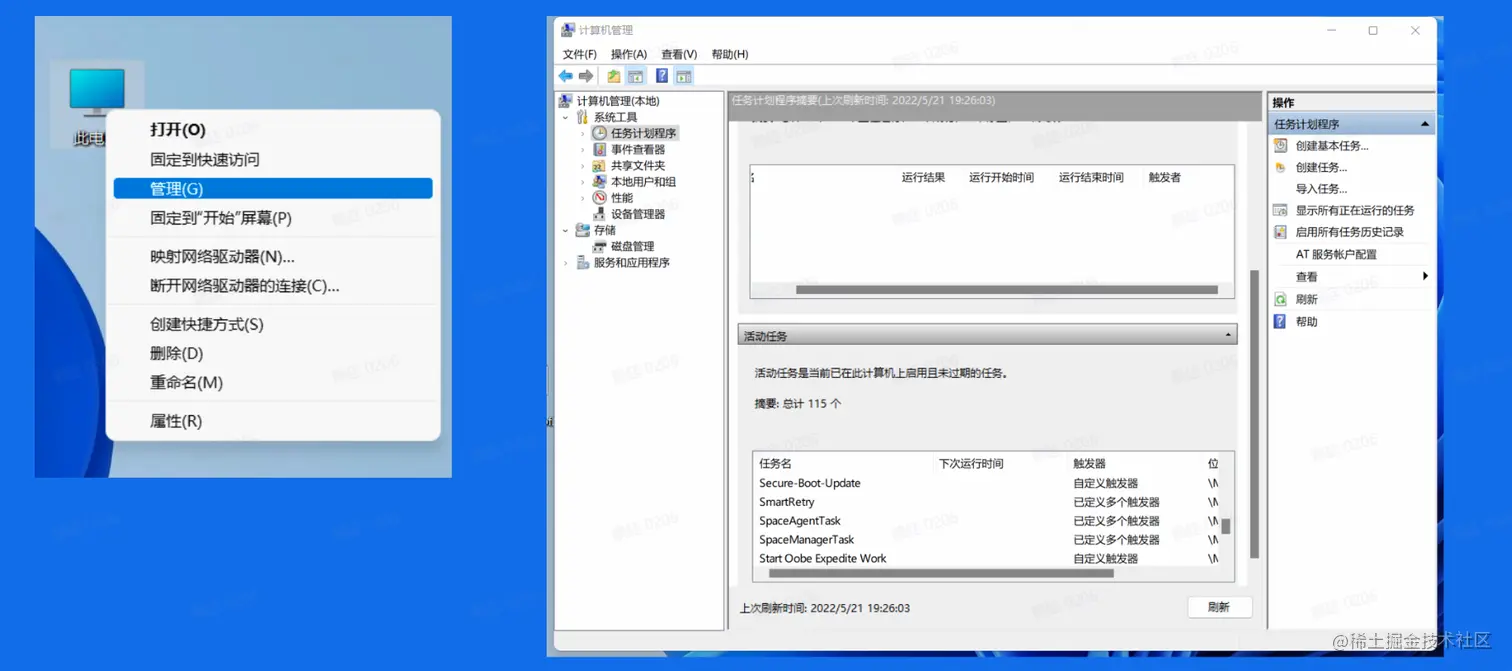Open the 查看 submenu in Actions pane
Image resolution: width=1512 pixels, height=671 pixels.
click(1350, 277)
